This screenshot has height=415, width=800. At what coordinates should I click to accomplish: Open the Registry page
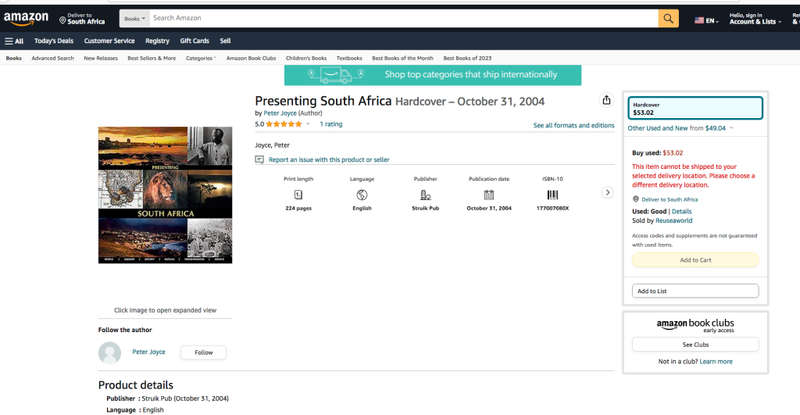click(x=157, y=41)
